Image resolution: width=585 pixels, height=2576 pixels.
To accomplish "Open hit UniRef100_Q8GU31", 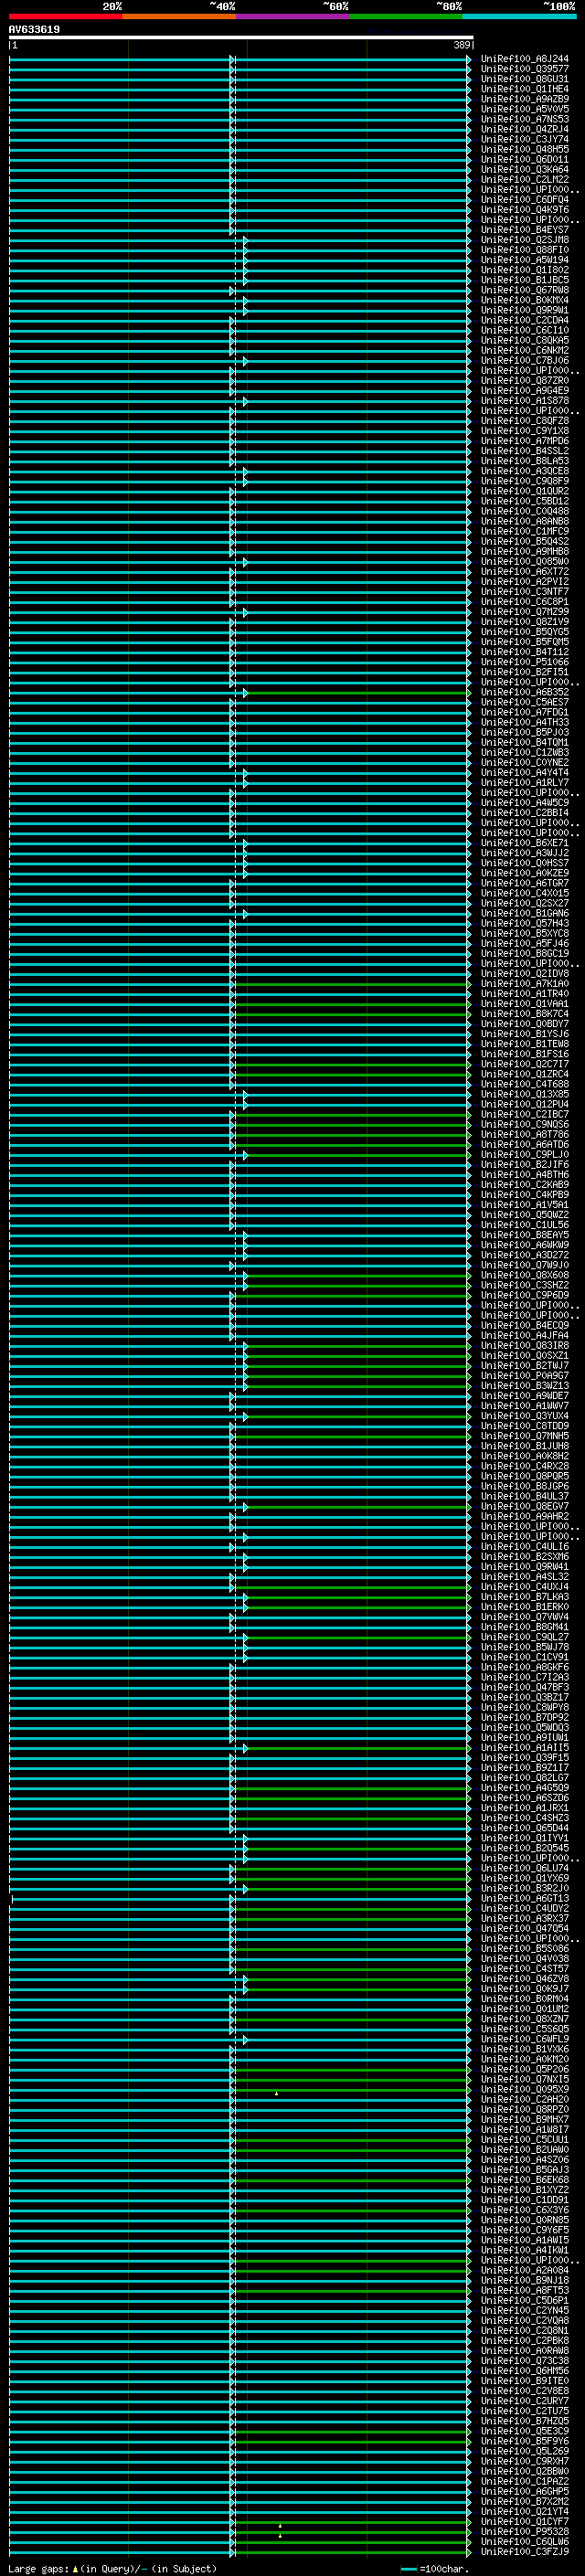I will (525, 79).
